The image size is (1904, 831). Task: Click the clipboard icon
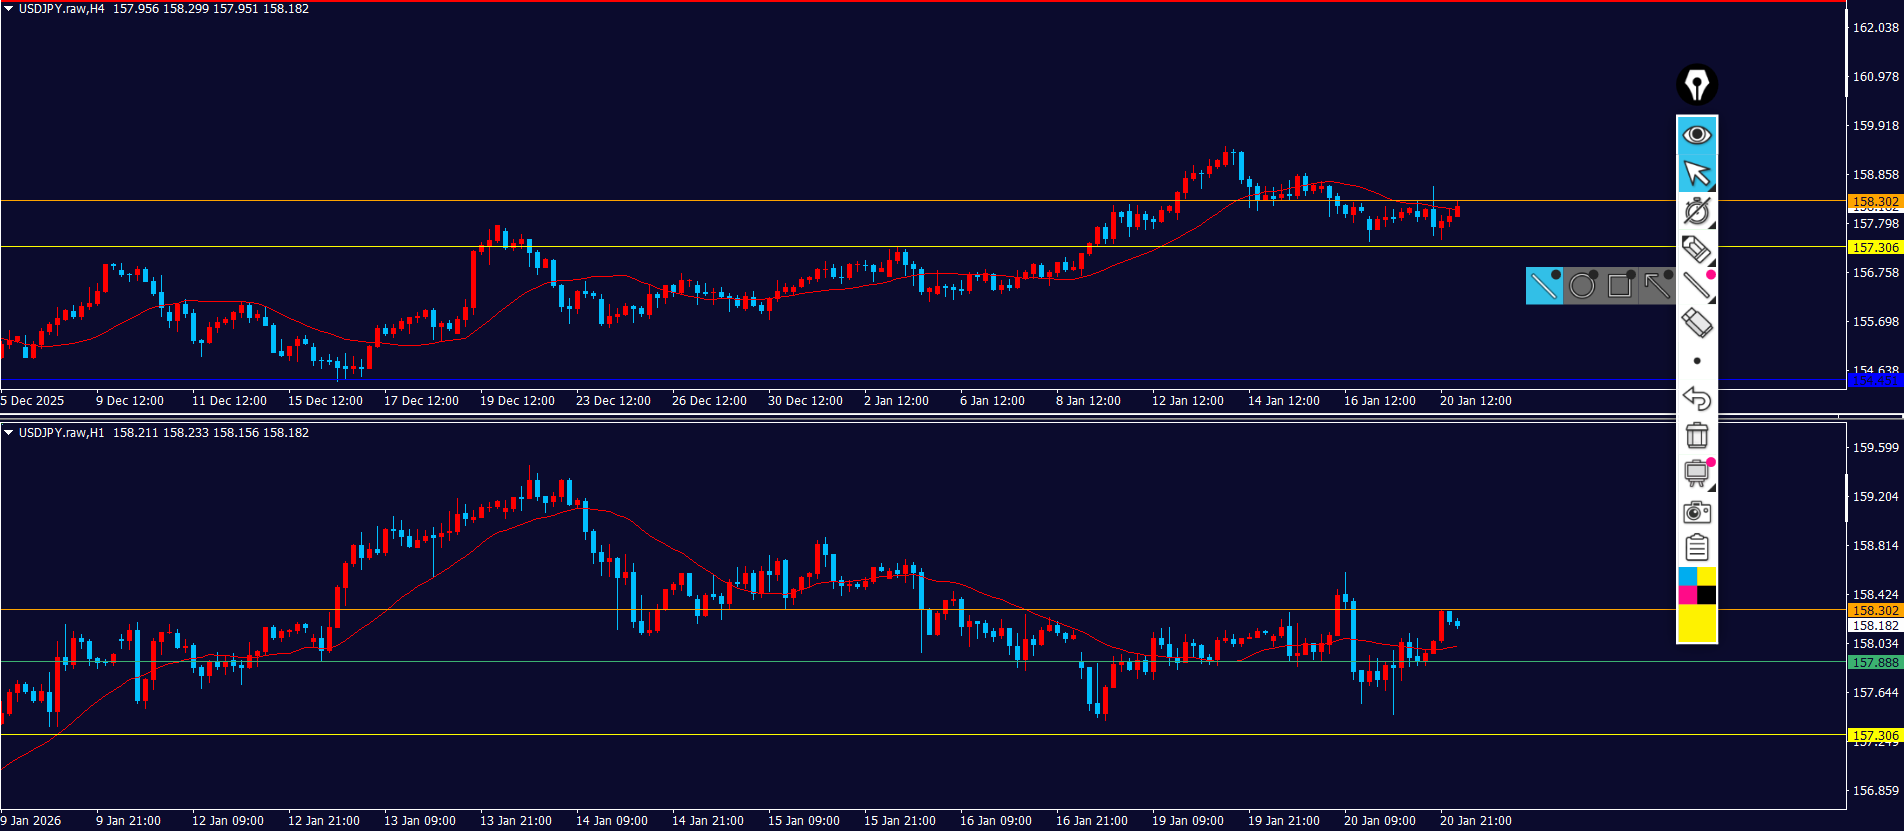[1697, 548]
